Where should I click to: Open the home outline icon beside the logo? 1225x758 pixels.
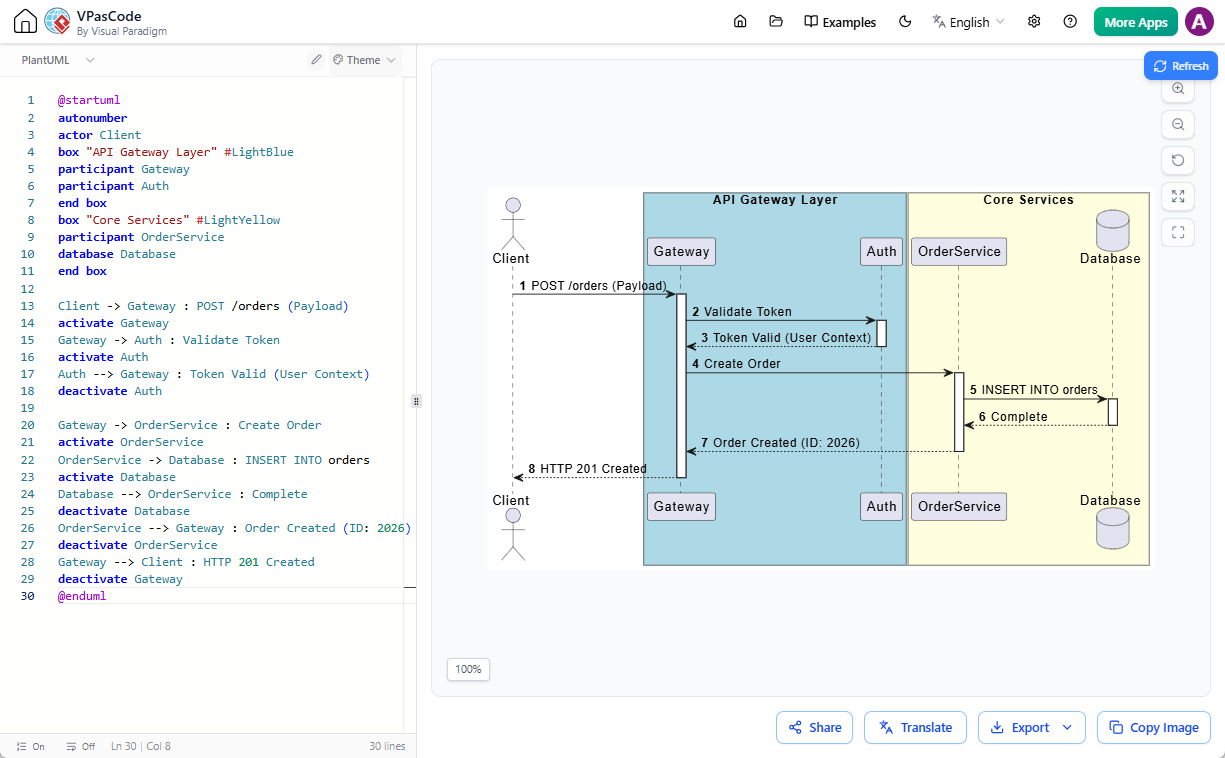click(25, 22)
